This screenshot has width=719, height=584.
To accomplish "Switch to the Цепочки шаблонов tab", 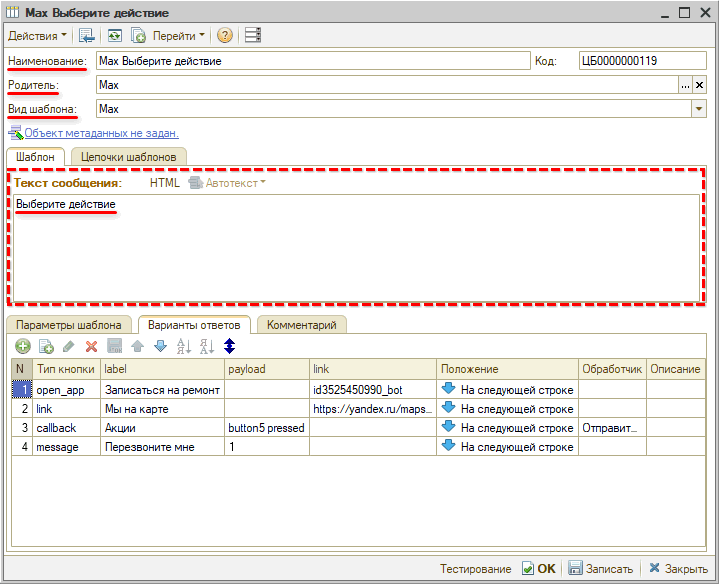I will click(128, 156).
